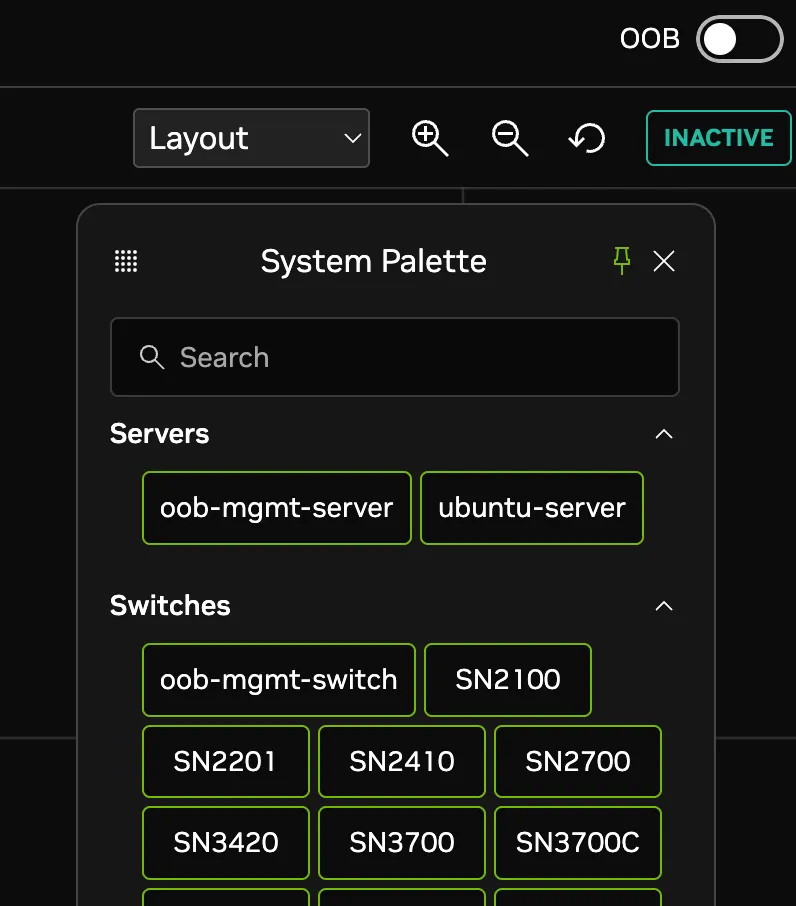Select the SN2410 switch
Viewport: 796px width, 906px height.
point(401,762)
